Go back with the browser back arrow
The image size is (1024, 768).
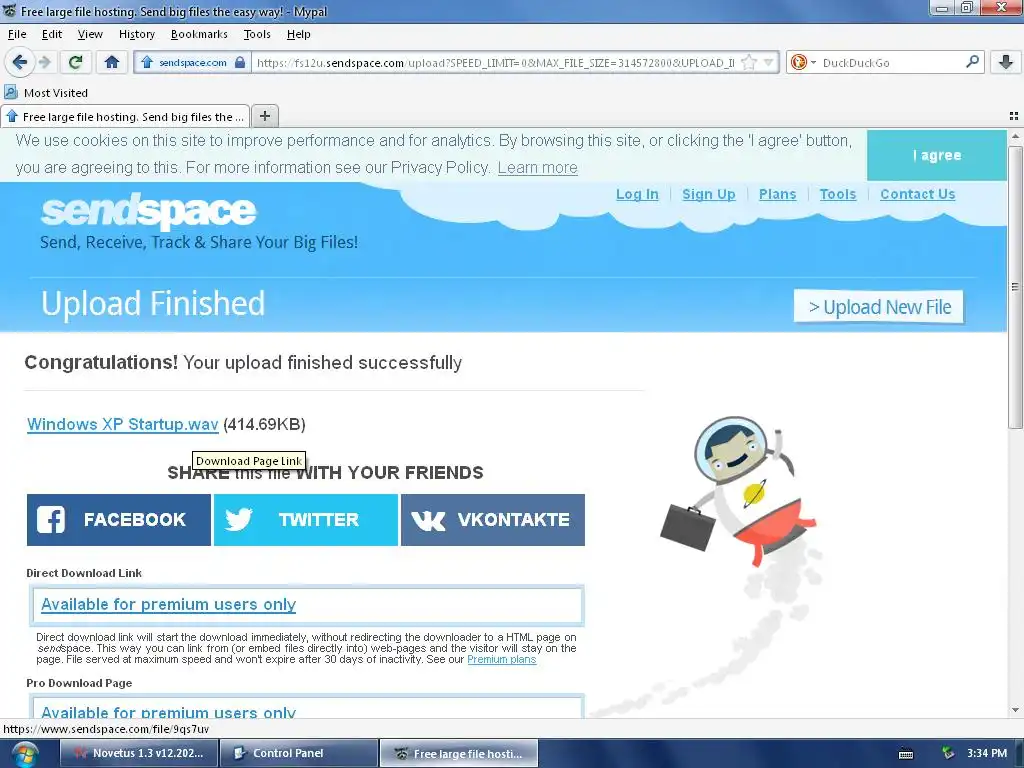click(20, 62)
